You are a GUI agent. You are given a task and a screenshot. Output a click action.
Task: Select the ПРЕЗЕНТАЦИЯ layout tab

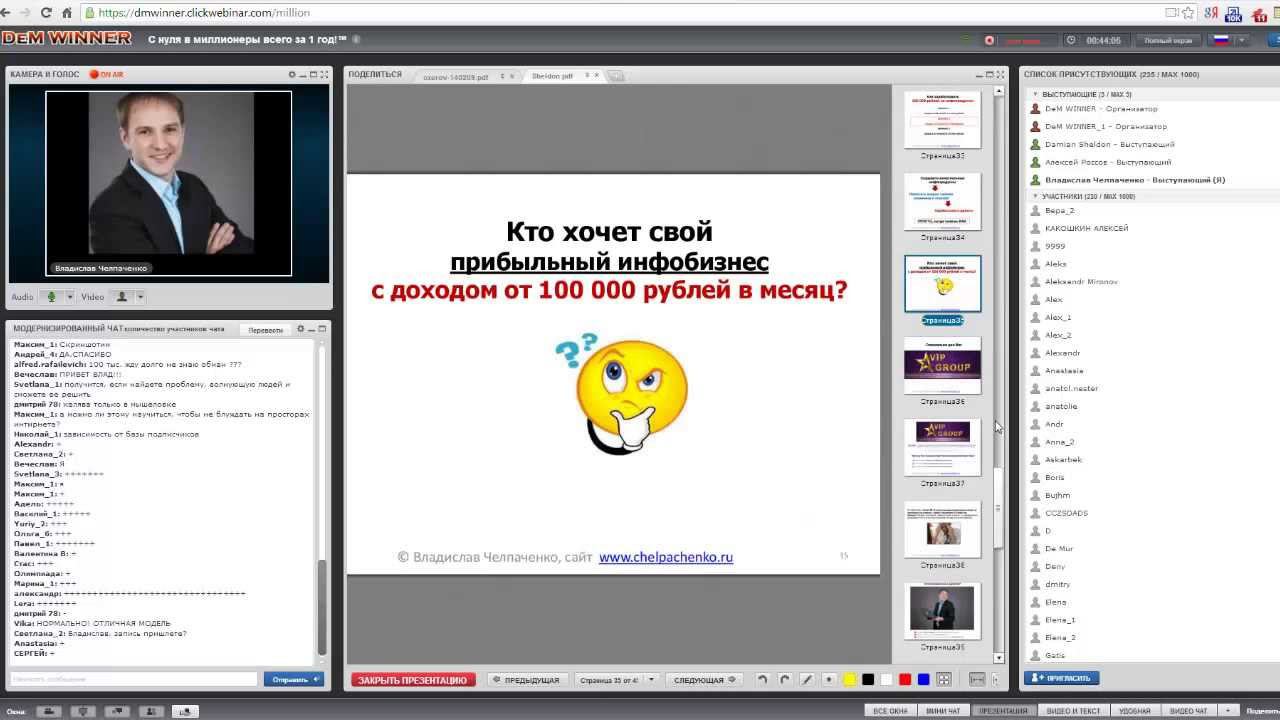[x=1003, y=711]
